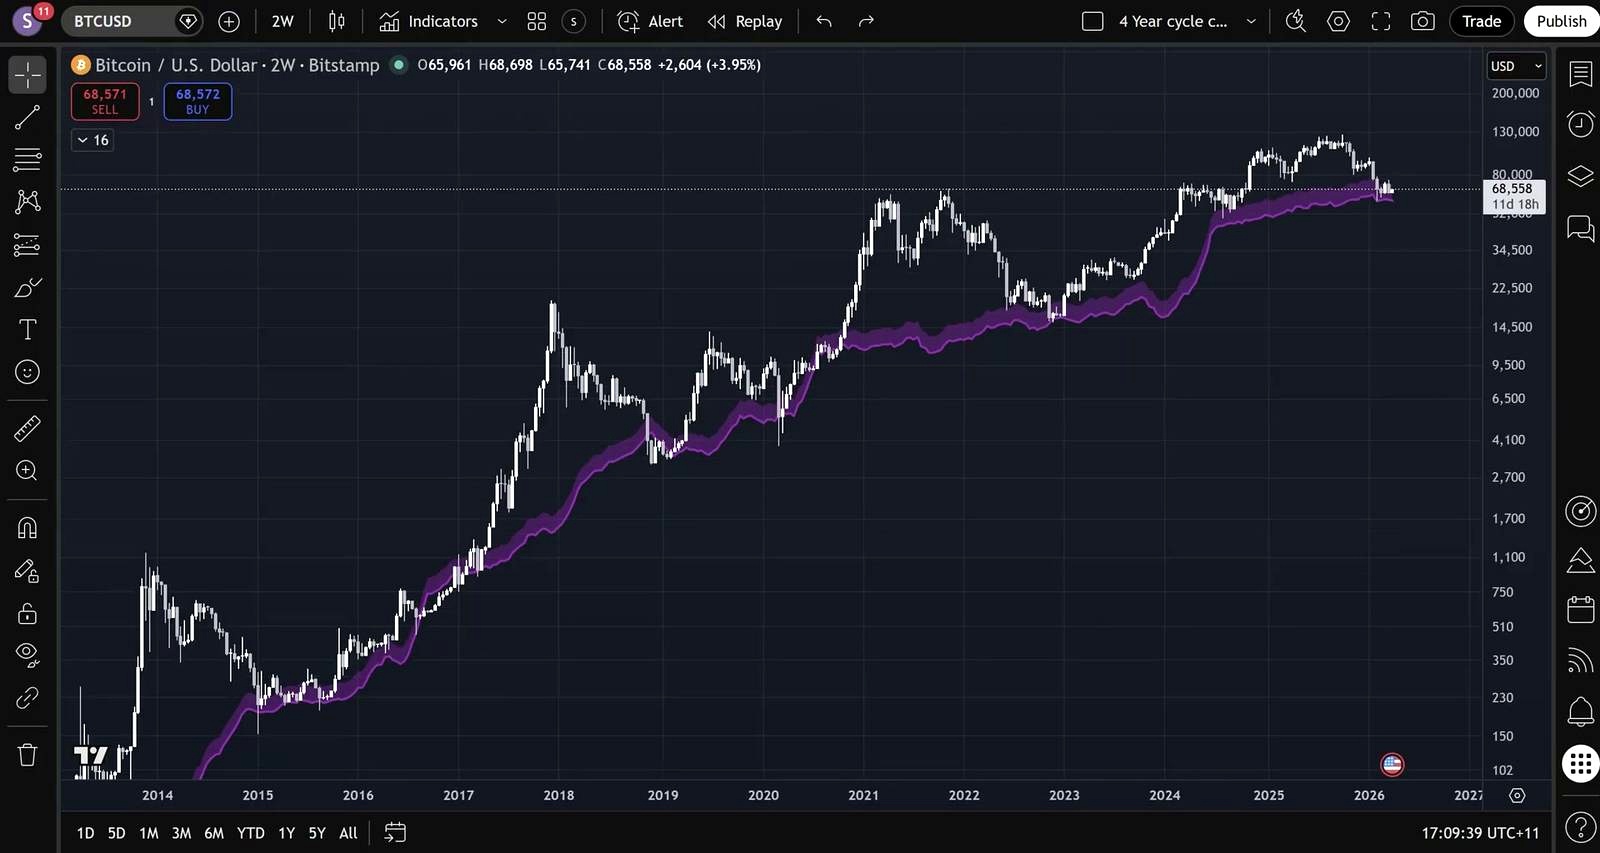Hide all drawings with eye icon
The height and width of the screenshot is (853, 1600).
tap(27, 655)
